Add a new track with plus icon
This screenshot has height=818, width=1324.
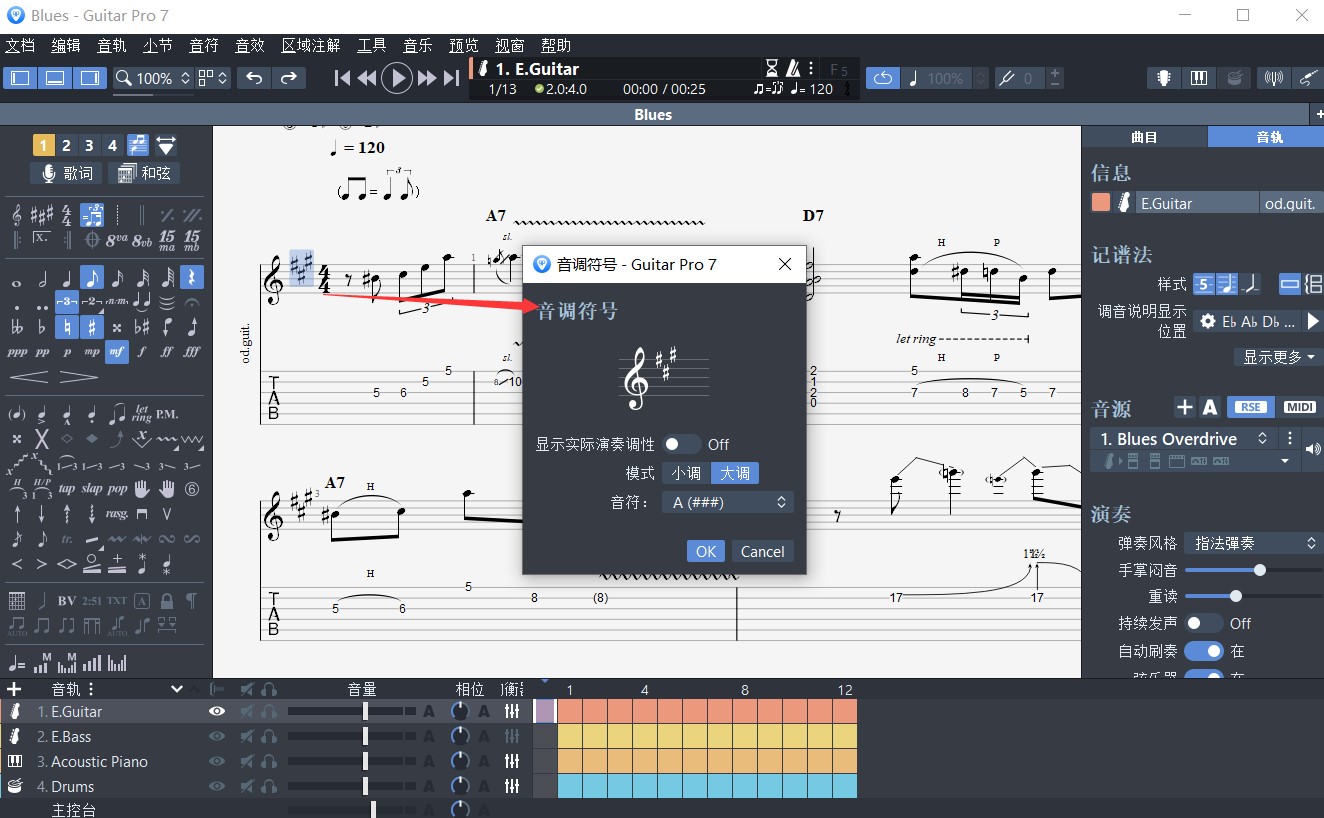[14, 689]
